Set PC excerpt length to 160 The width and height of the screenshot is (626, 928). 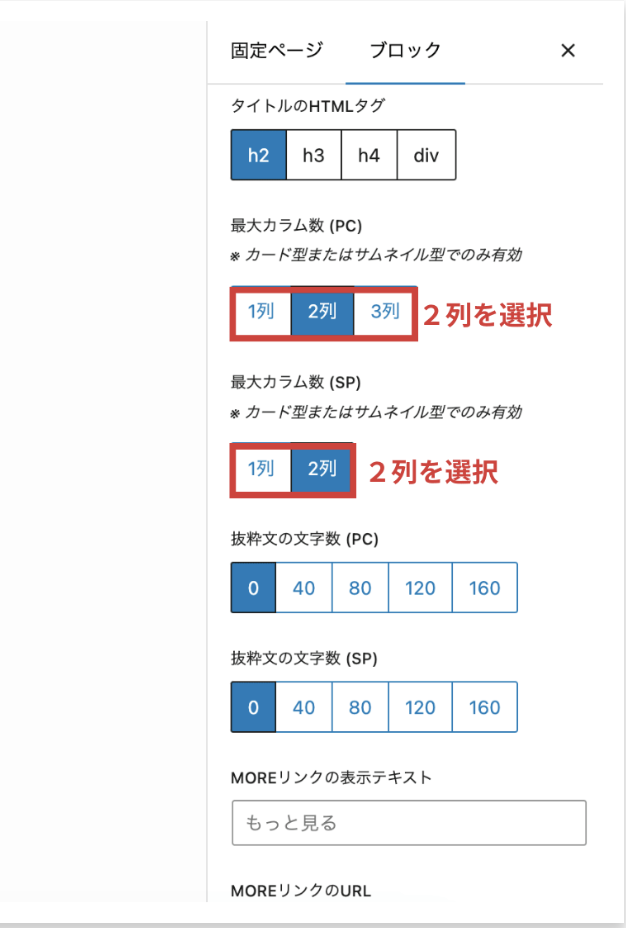tap(484, 588)
